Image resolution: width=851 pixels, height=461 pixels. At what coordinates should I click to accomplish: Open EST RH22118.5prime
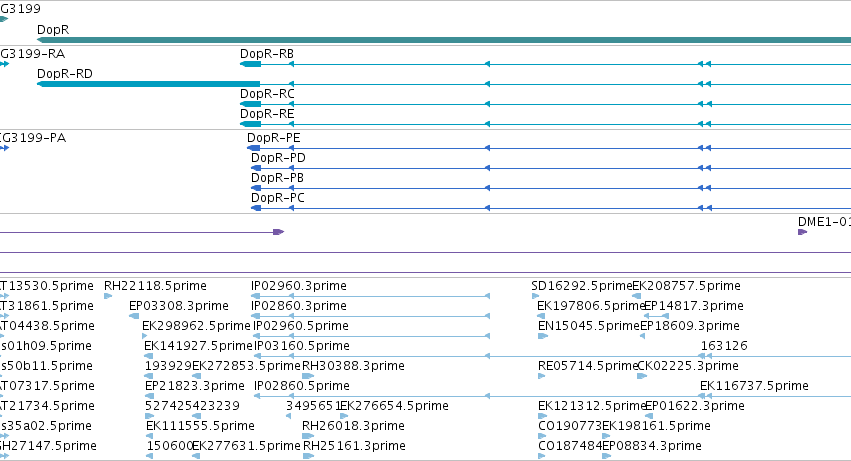tap(155, 286)
